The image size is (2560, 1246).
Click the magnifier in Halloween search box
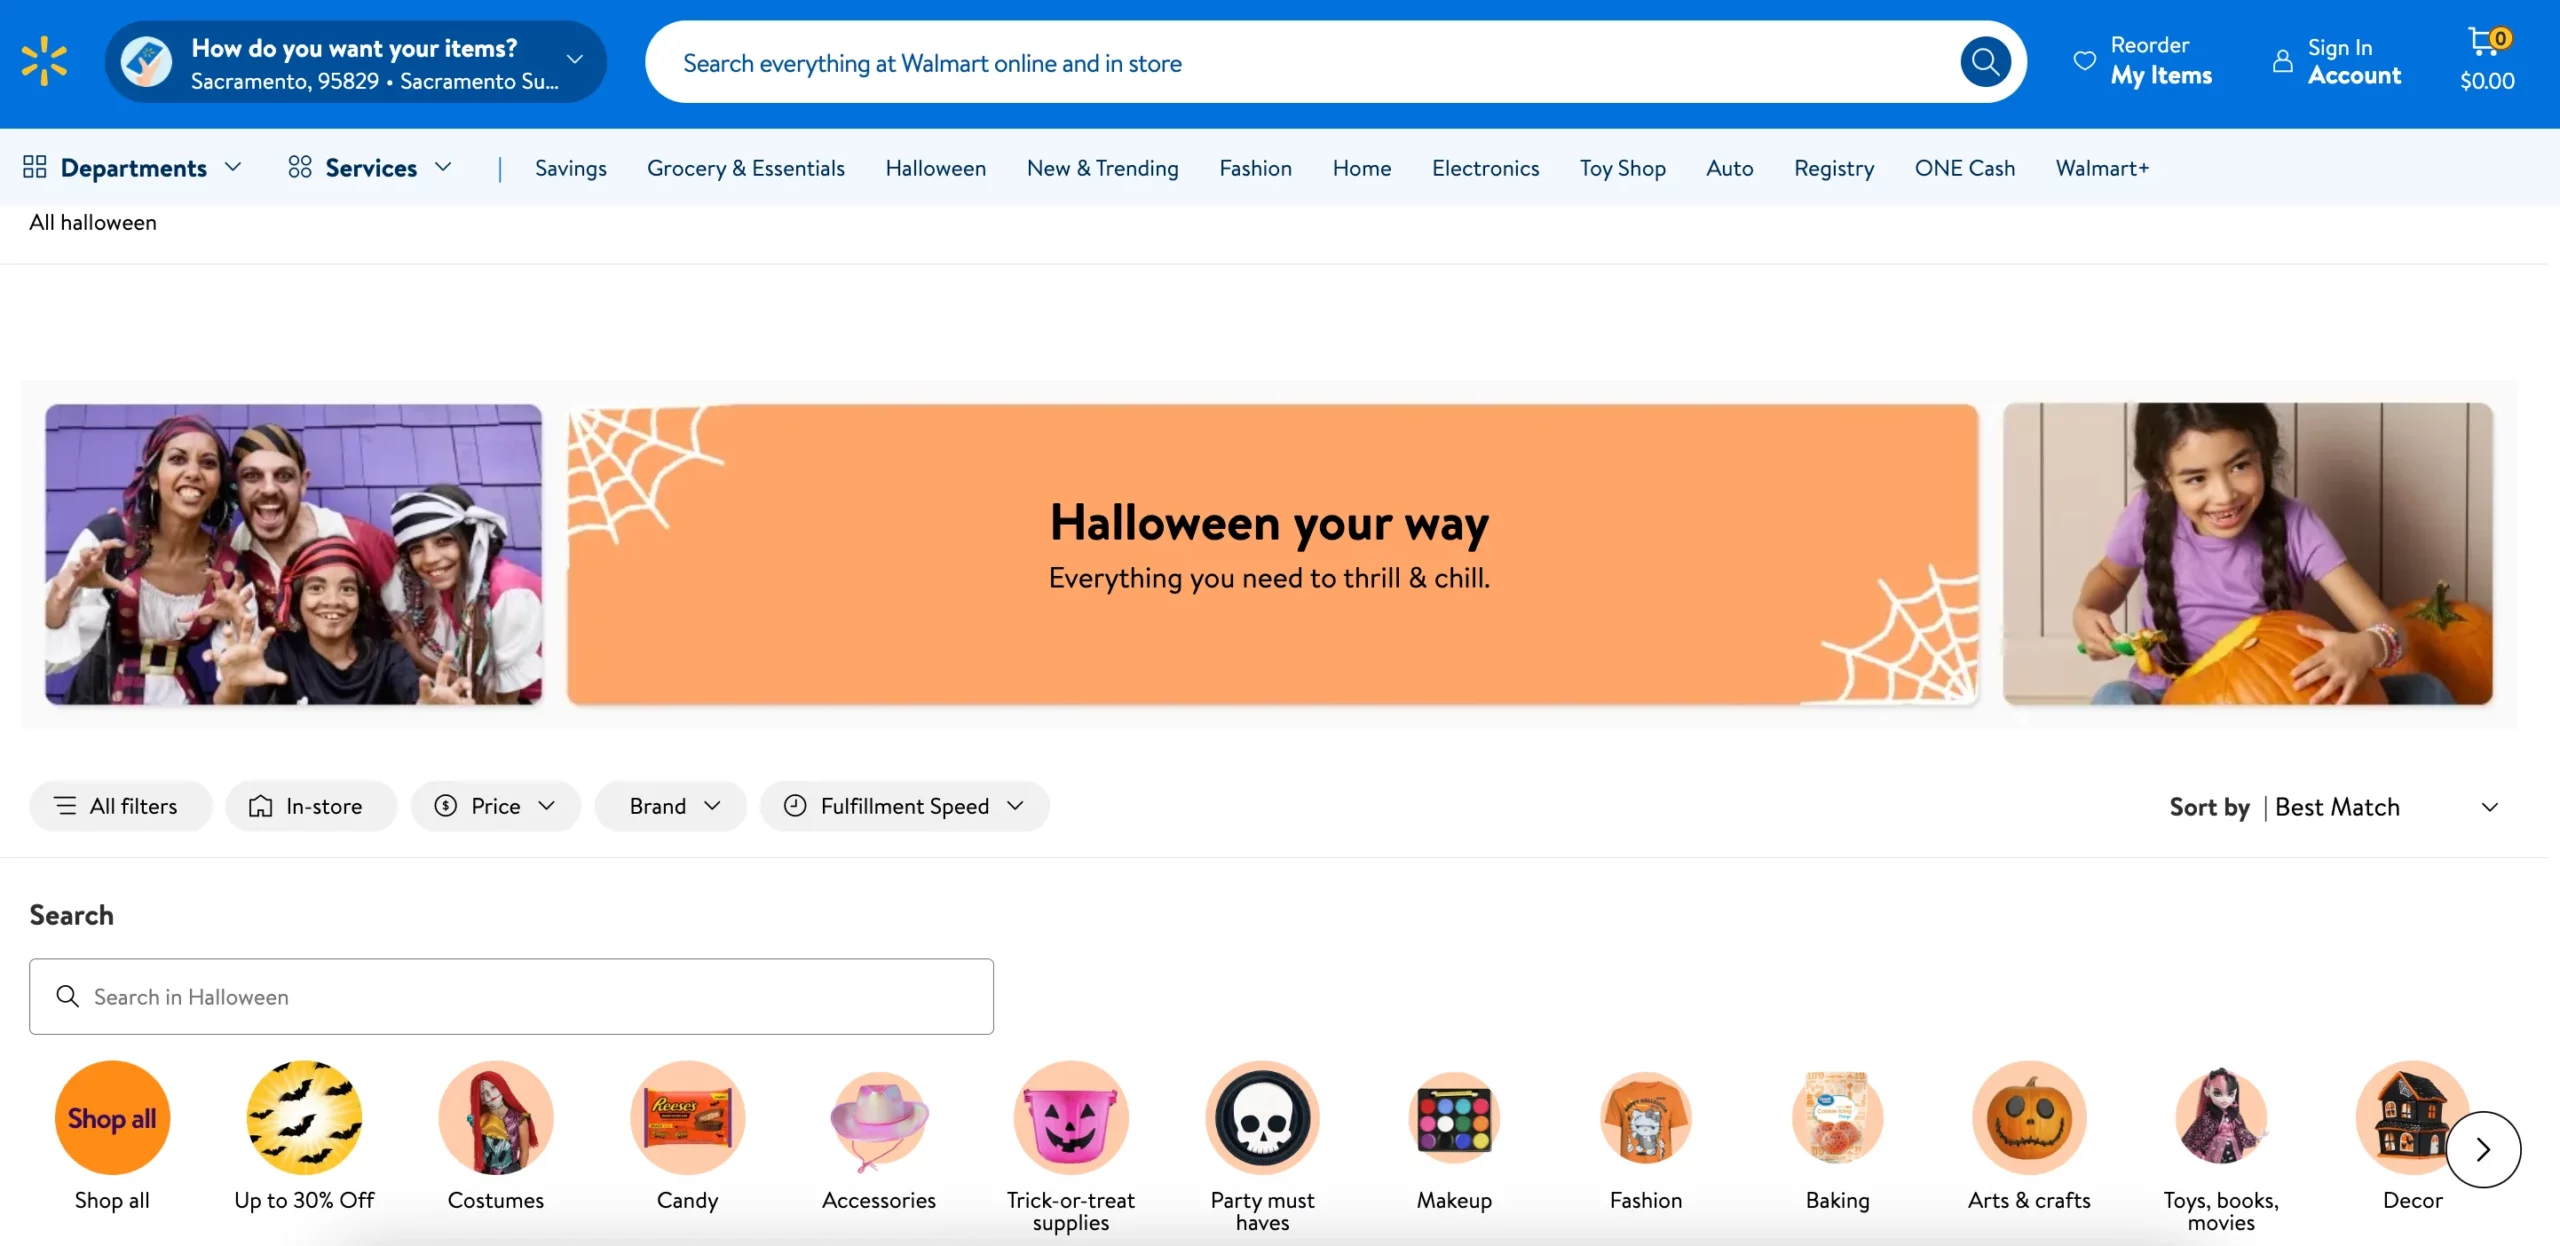tap(67, 996)
